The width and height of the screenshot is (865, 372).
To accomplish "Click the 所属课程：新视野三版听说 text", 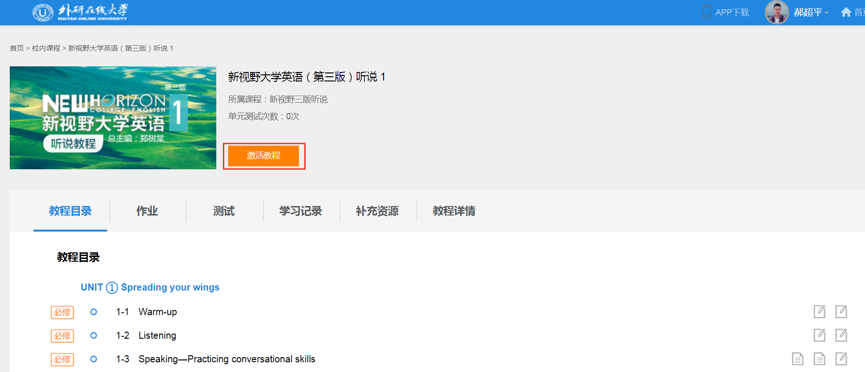I will pyautogui.click(x=278, y=99).
